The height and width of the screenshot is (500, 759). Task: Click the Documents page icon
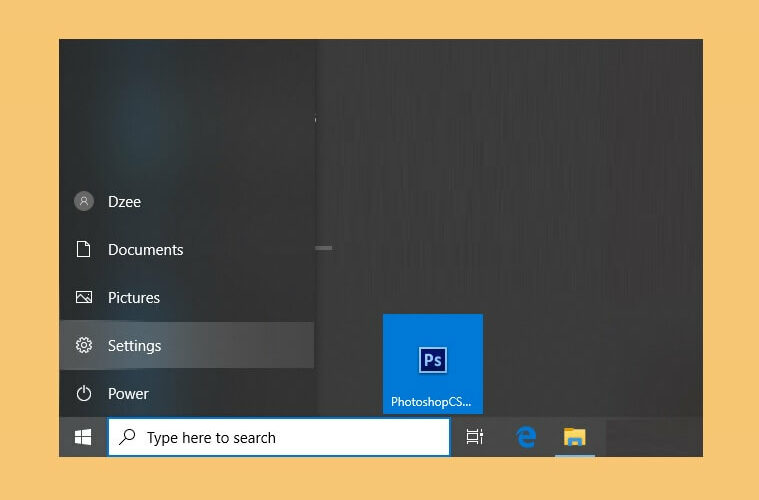coord(84,249)
